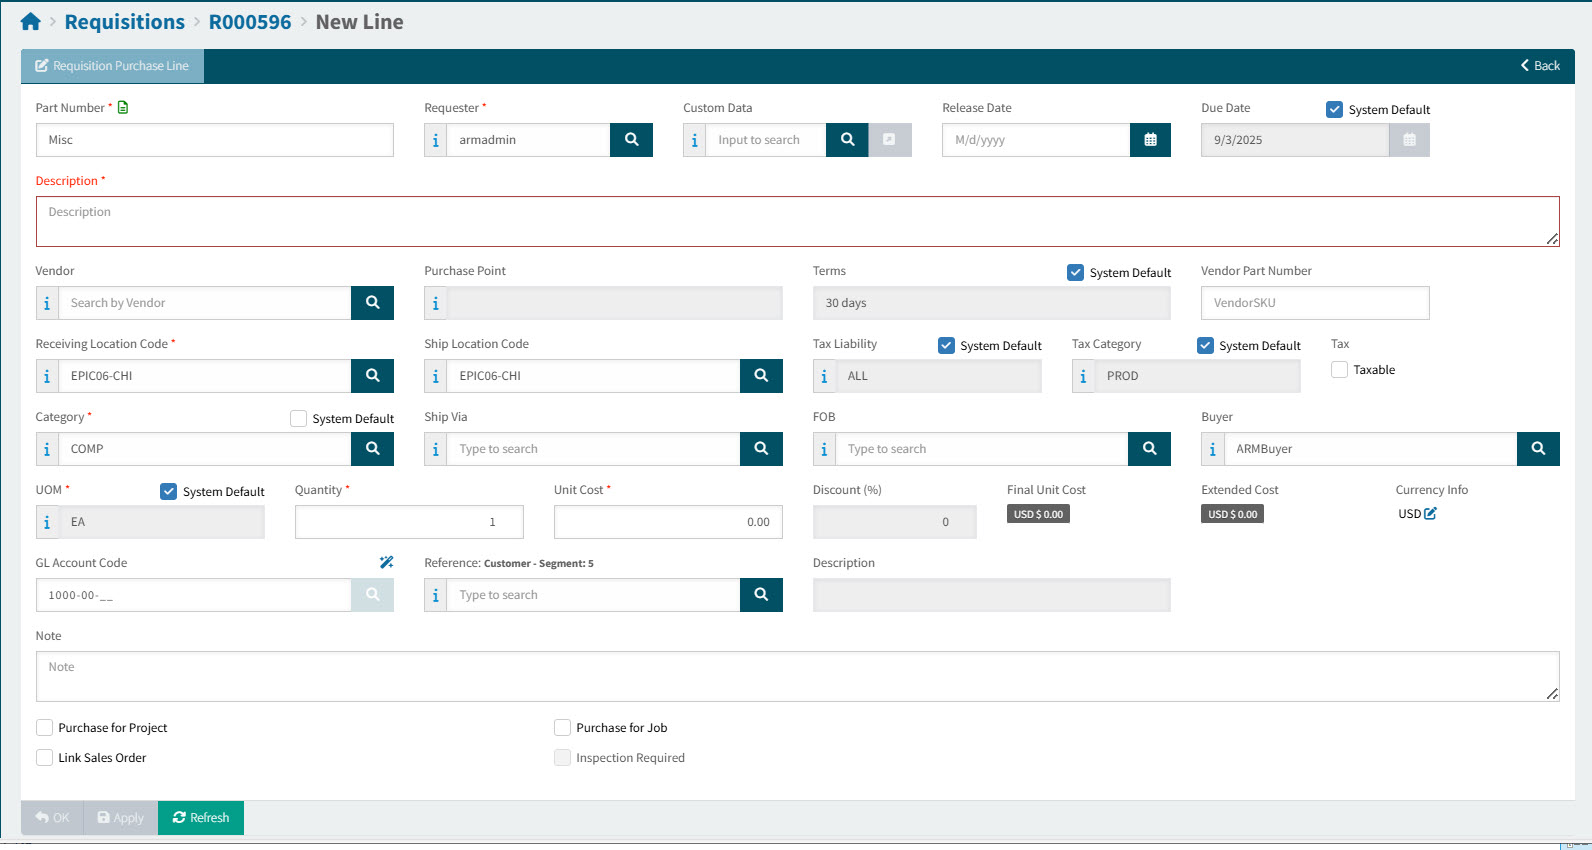Viewport: 1592px width, 850px height.
Task: Select the Requisition Purchase Line tab
Action: point(112,66)
